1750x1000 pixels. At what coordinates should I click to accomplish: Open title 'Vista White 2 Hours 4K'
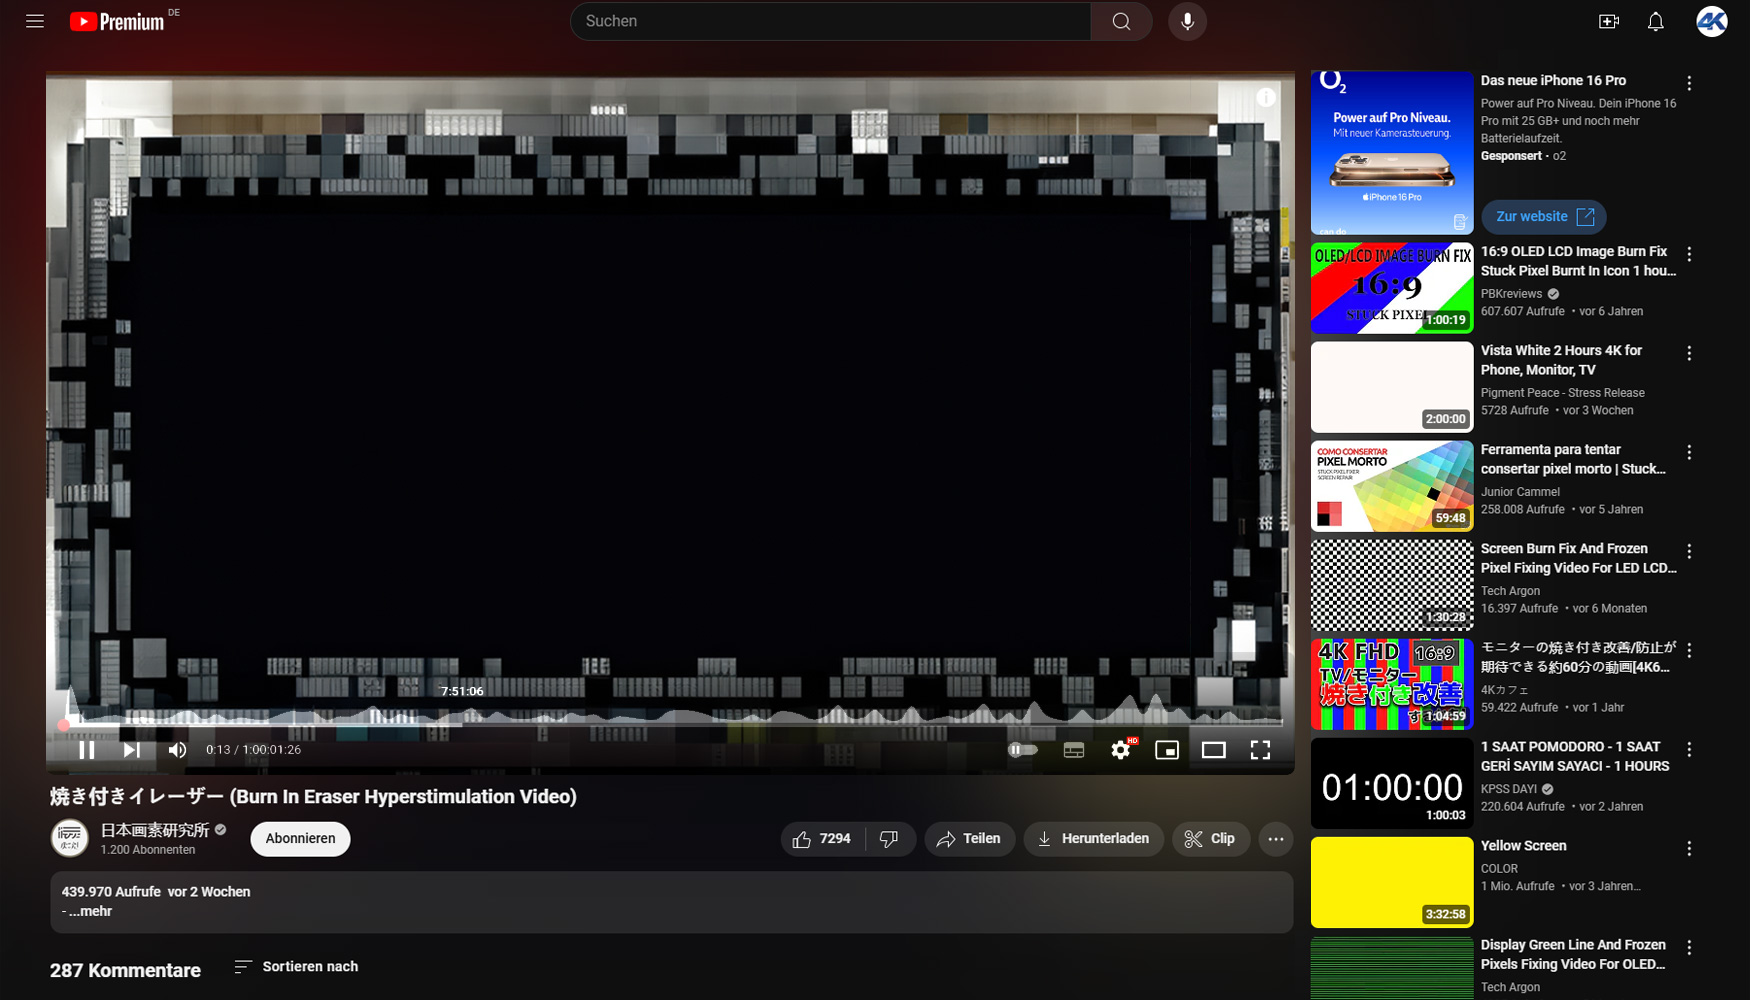pos(1561,360)
